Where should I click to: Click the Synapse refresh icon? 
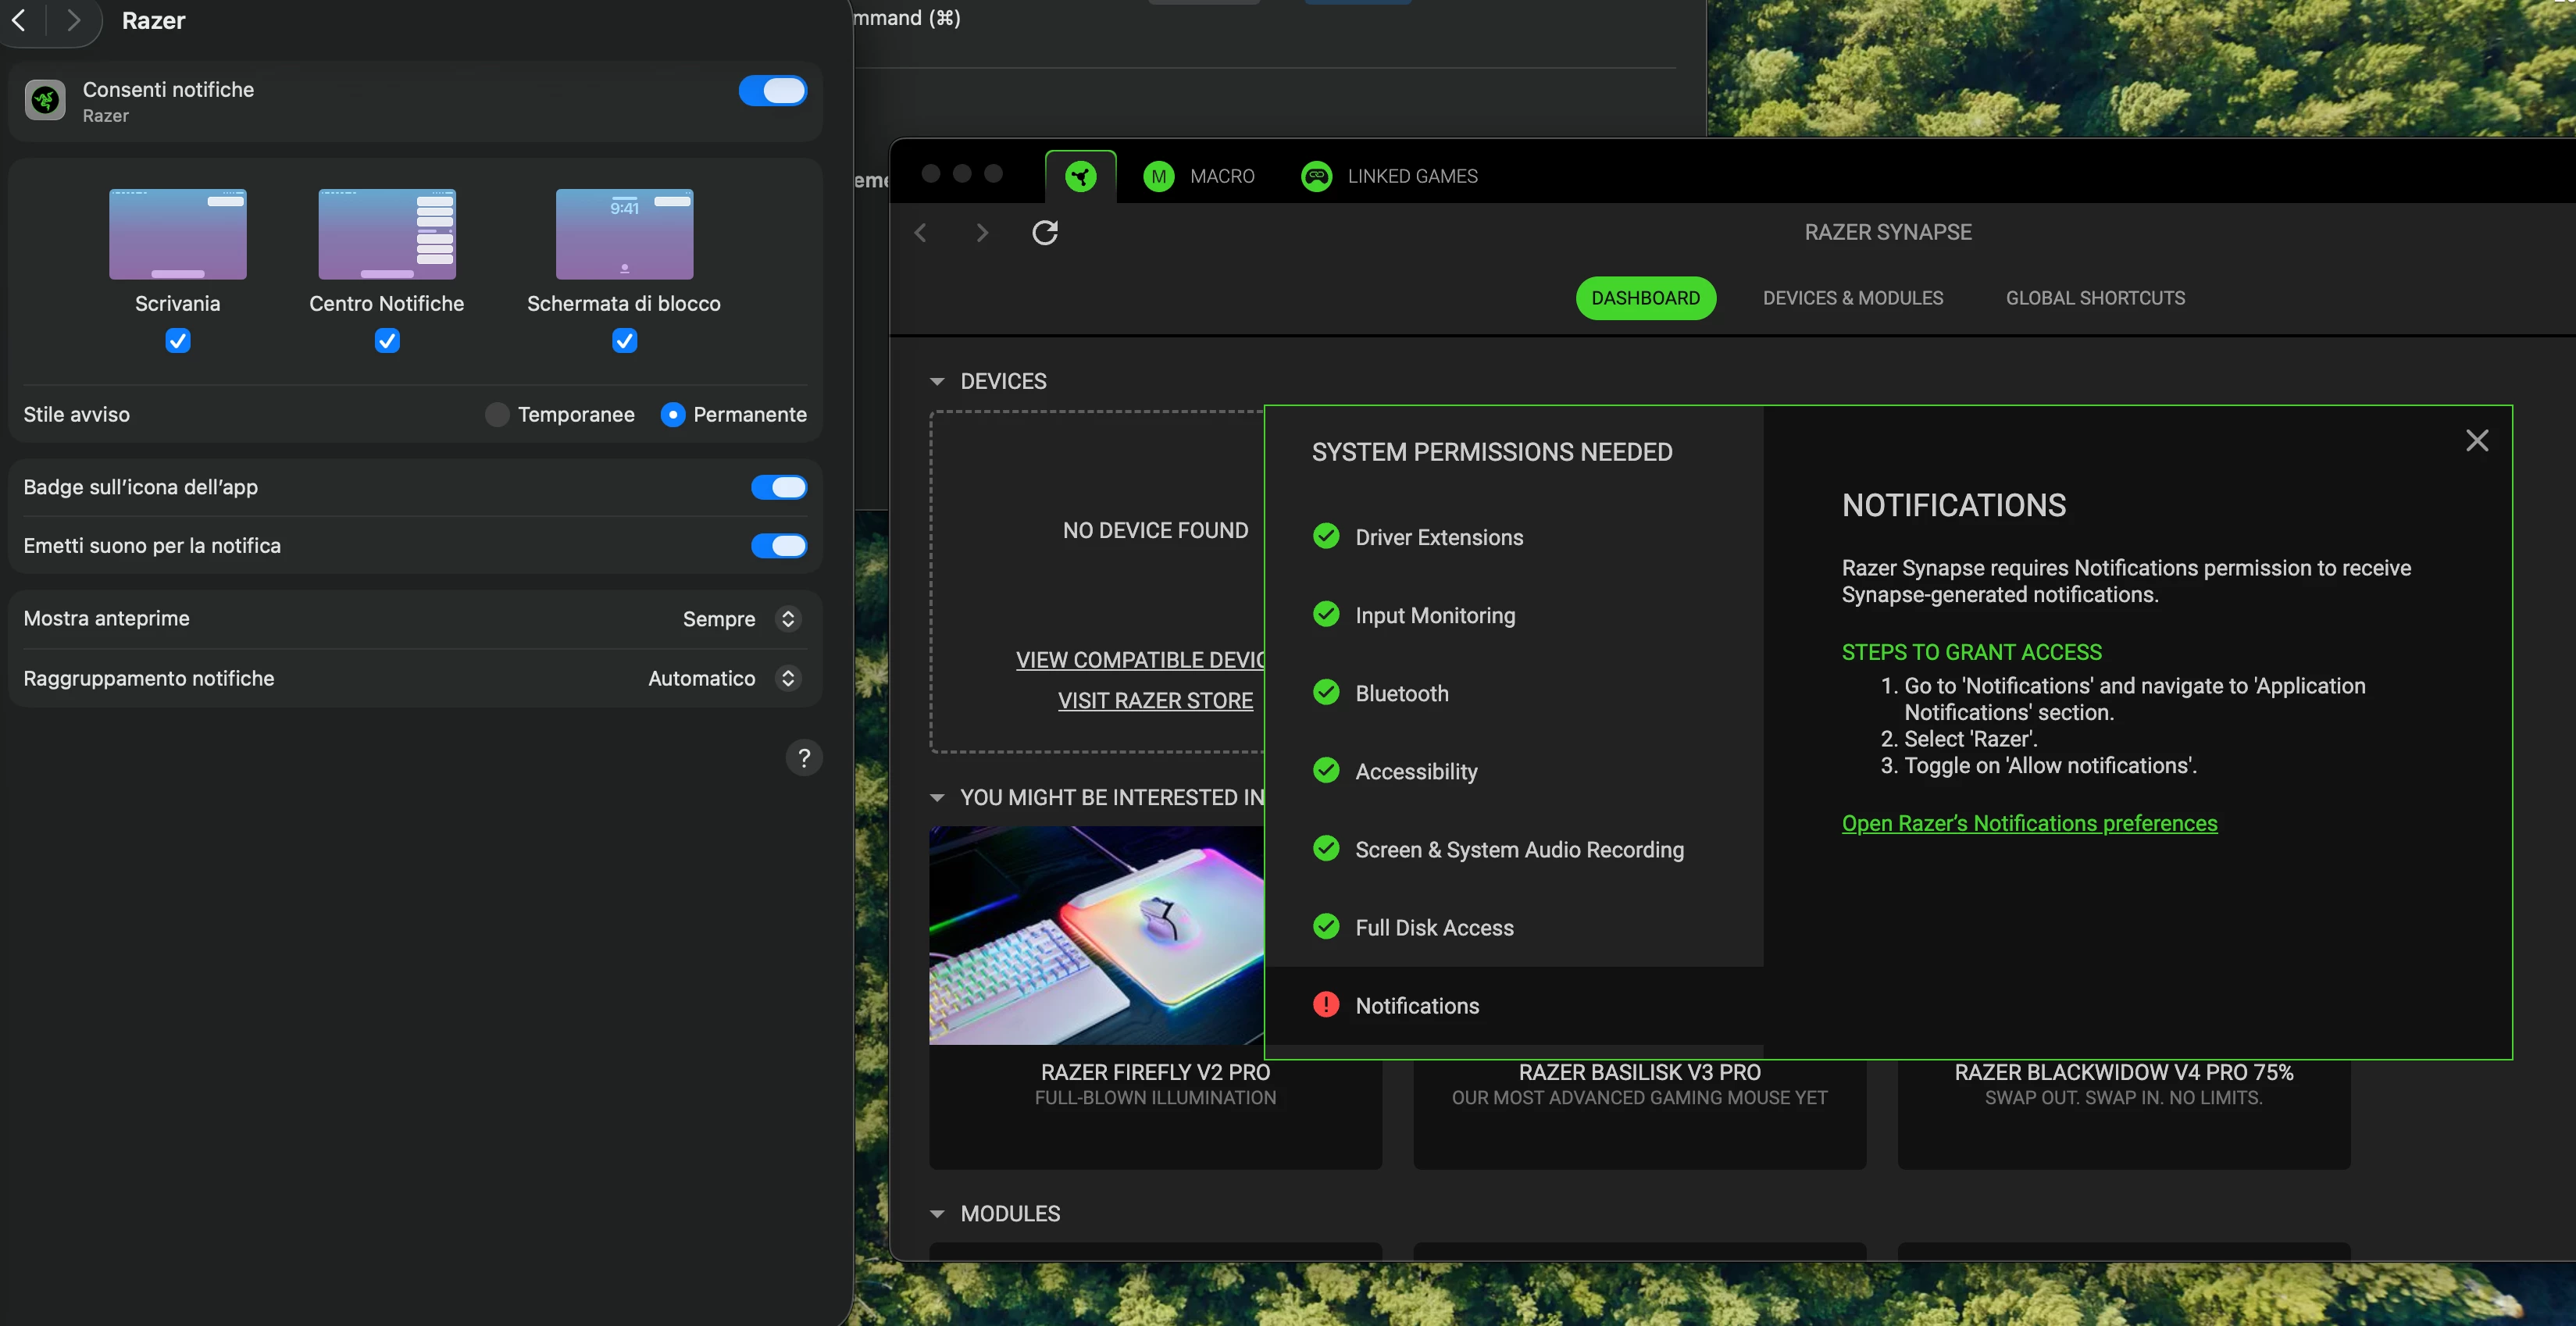pyautogui.click(x=1044, y=233)
